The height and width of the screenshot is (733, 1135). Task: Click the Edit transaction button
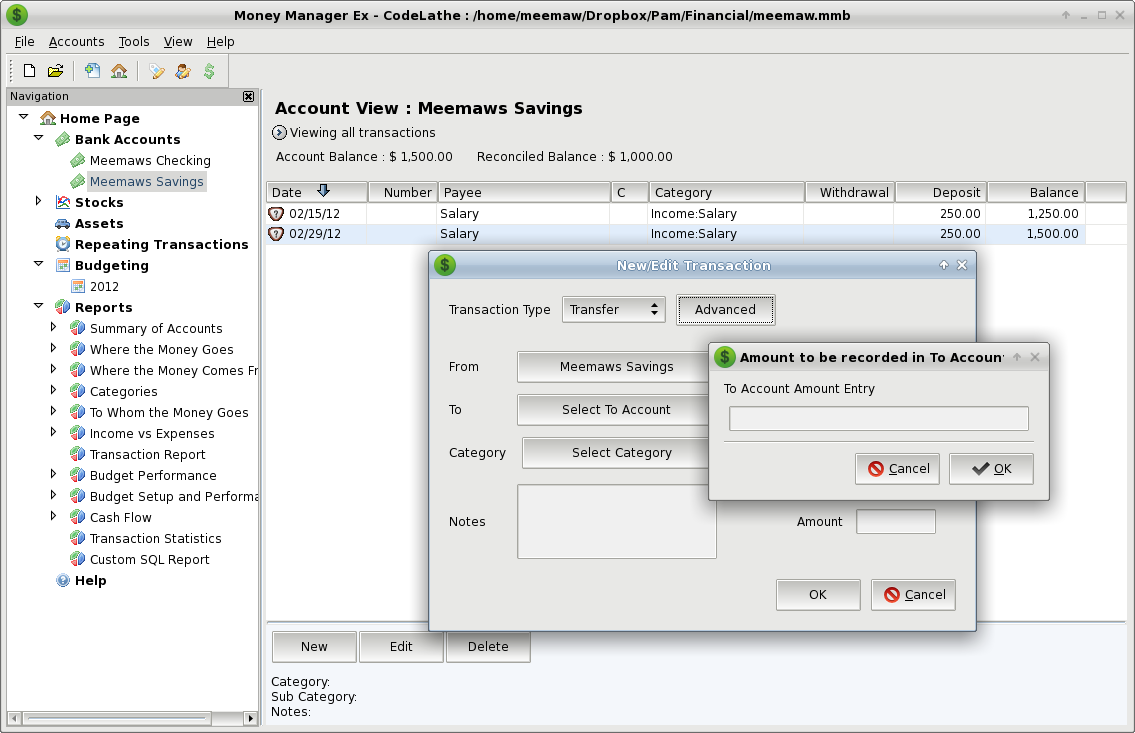(401, 647)
